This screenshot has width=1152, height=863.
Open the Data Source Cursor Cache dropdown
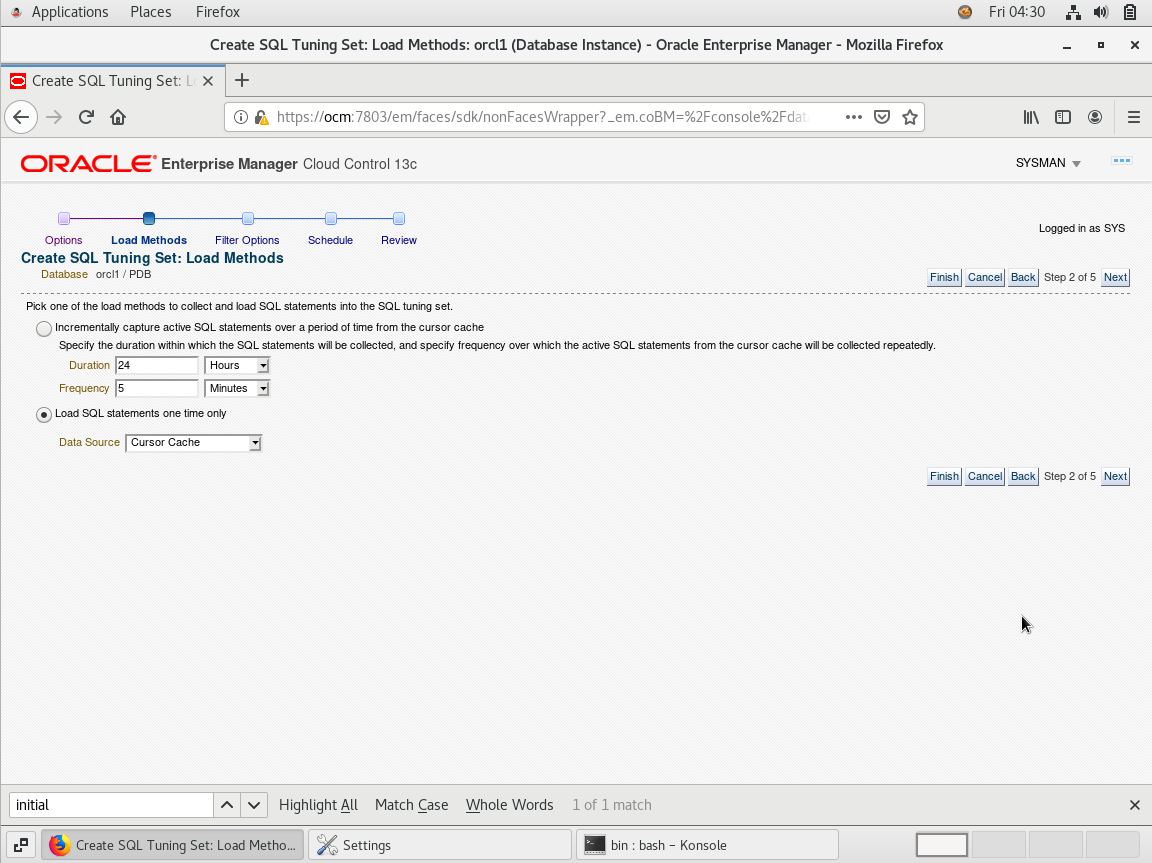(x=194, y=443)
